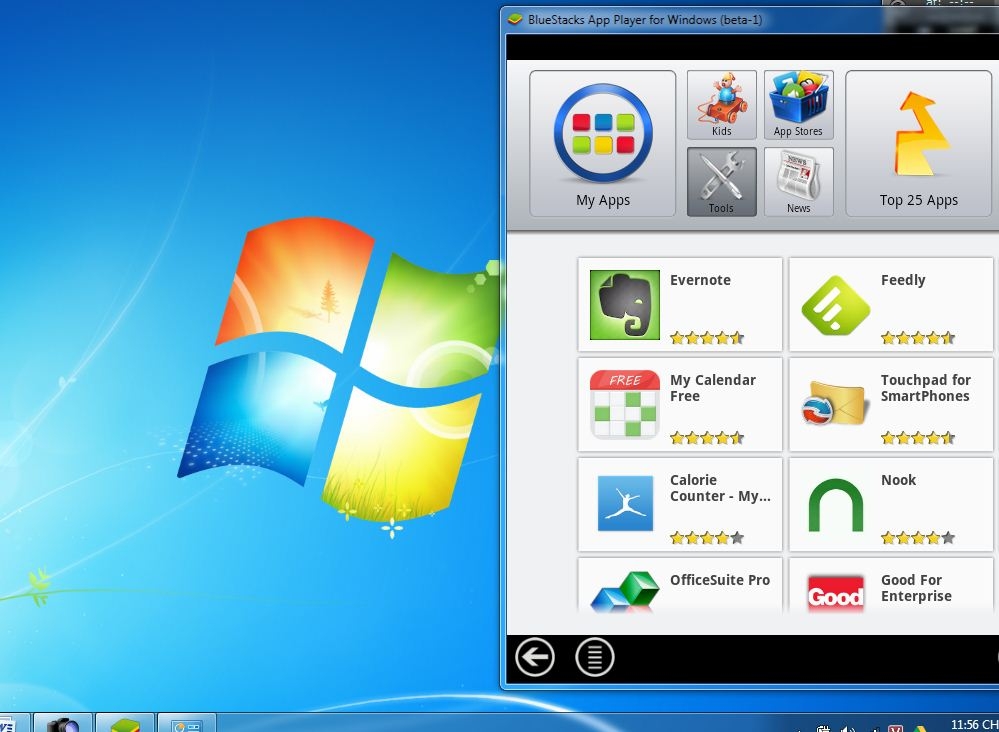
Task: Click the BlueStacks icon in the taskbar
Action: pyautogui.click(x=125, y=723)
